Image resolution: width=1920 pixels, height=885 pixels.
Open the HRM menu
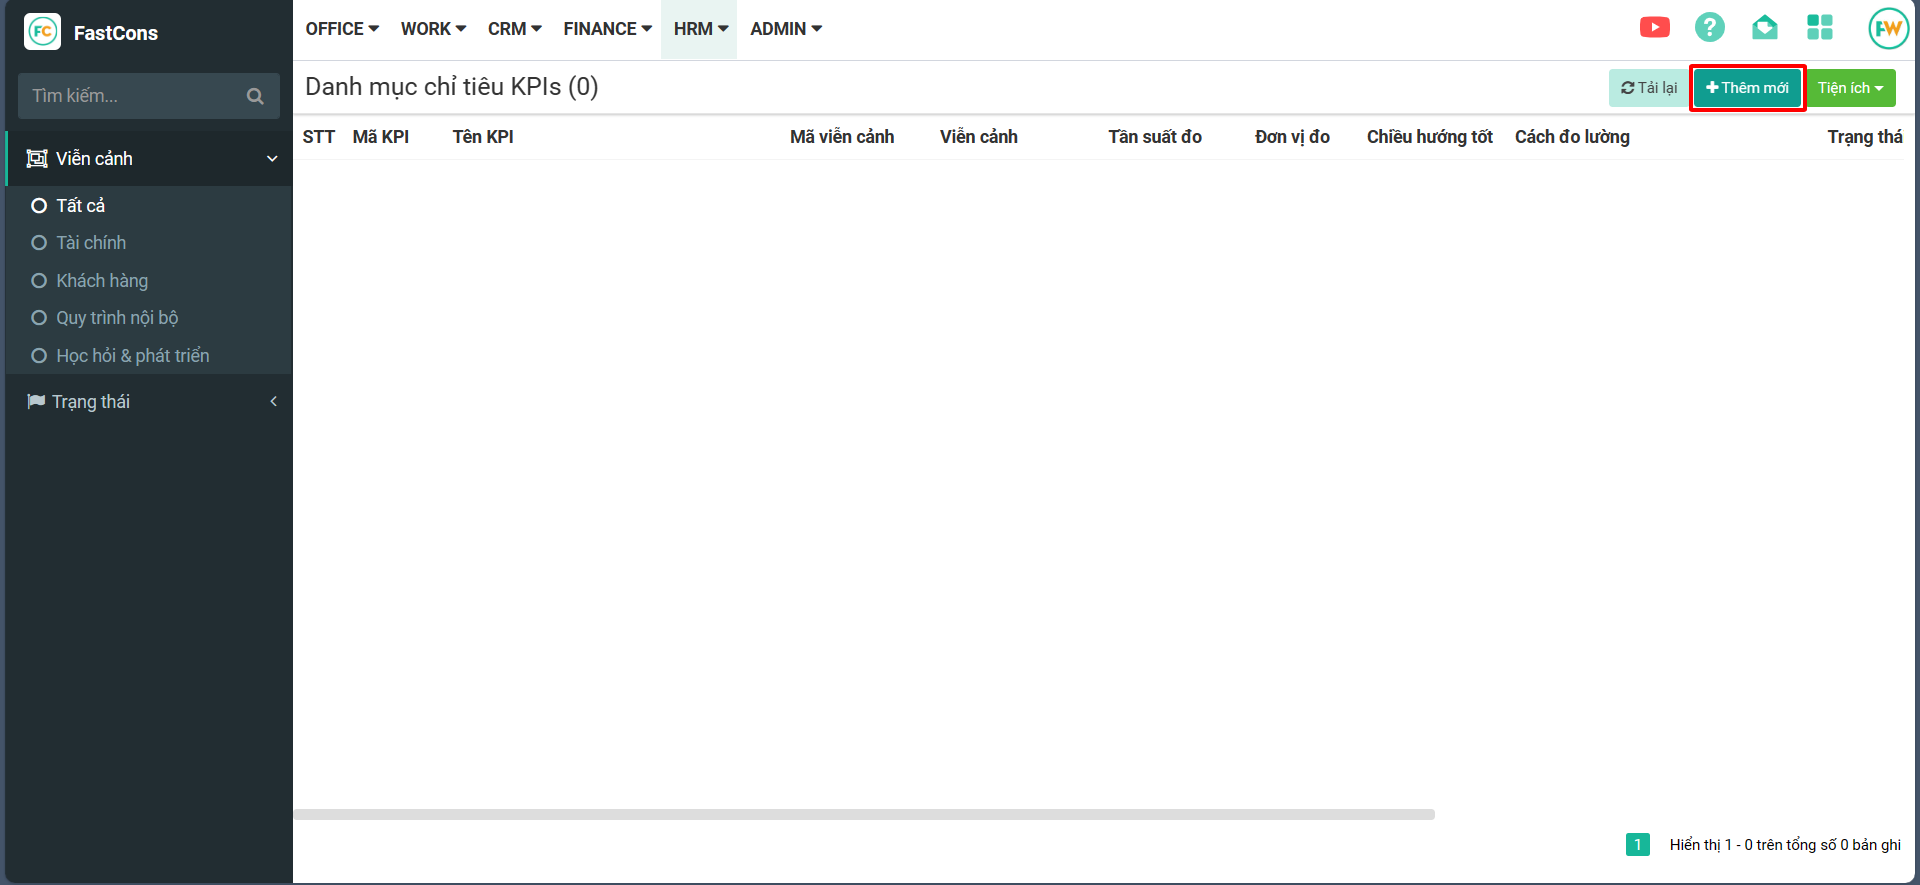(x=699, y=29)
